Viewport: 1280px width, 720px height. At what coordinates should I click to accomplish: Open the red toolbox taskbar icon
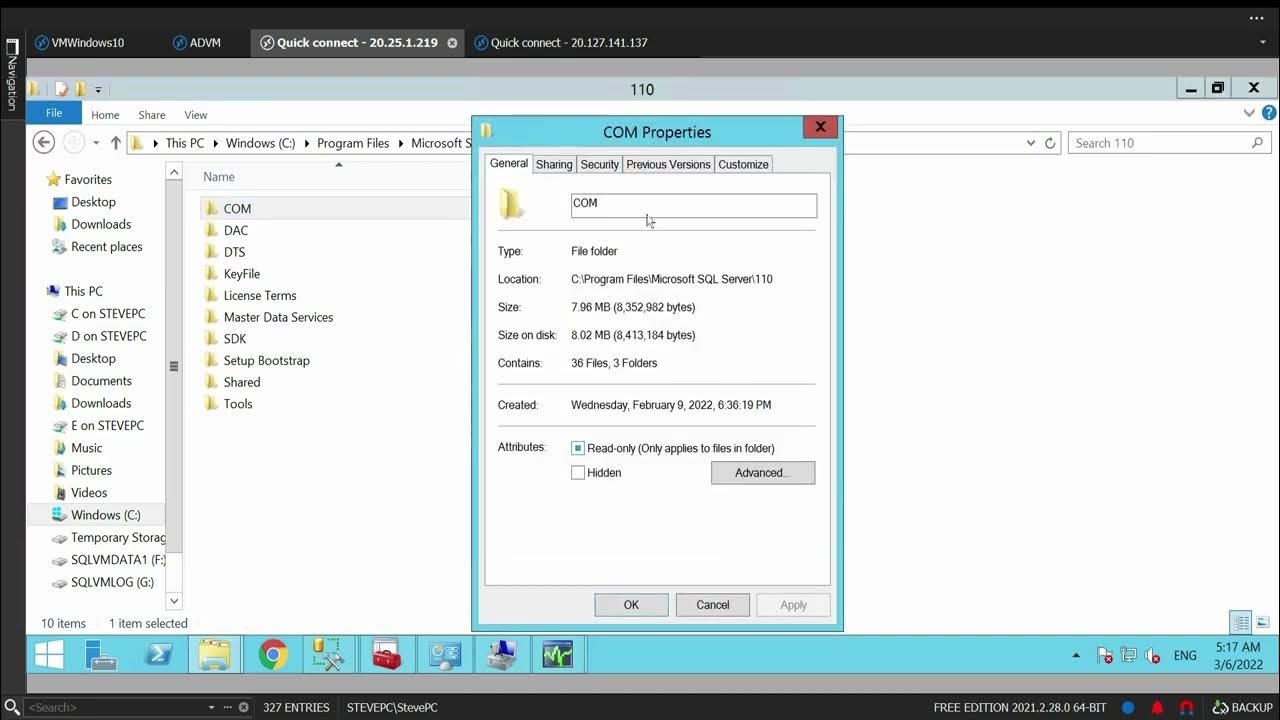pos(386,655)
